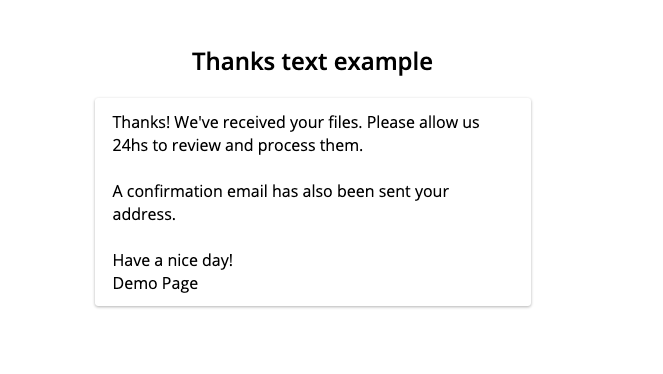This screenshot has width=663, height=374.
Task: Click the word "example" in the heading
Action: pyautogui.click(x=383, y=63)
